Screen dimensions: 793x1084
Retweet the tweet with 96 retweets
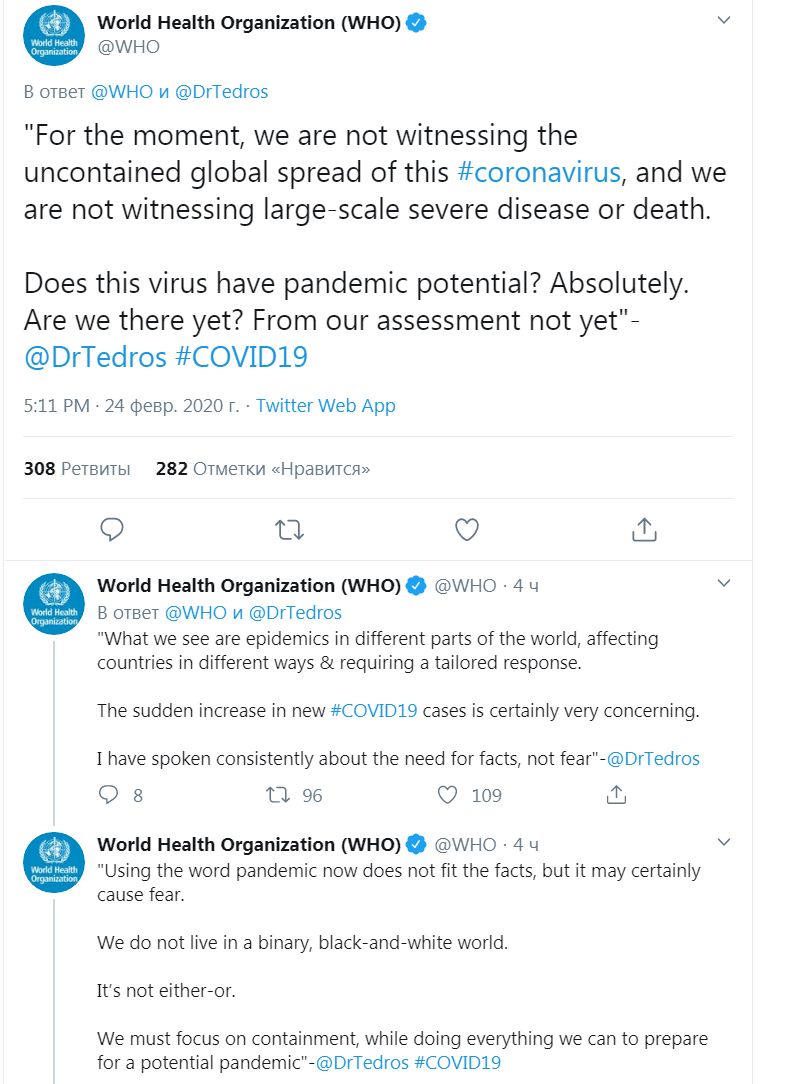click(277, 795)
